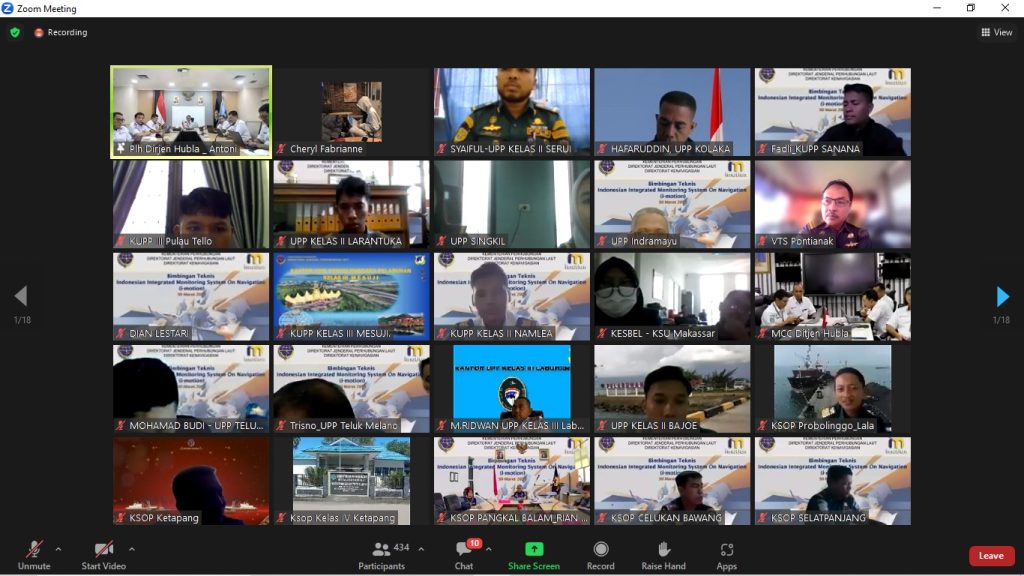Start recording with Record icon

click(x=600, y=555)
